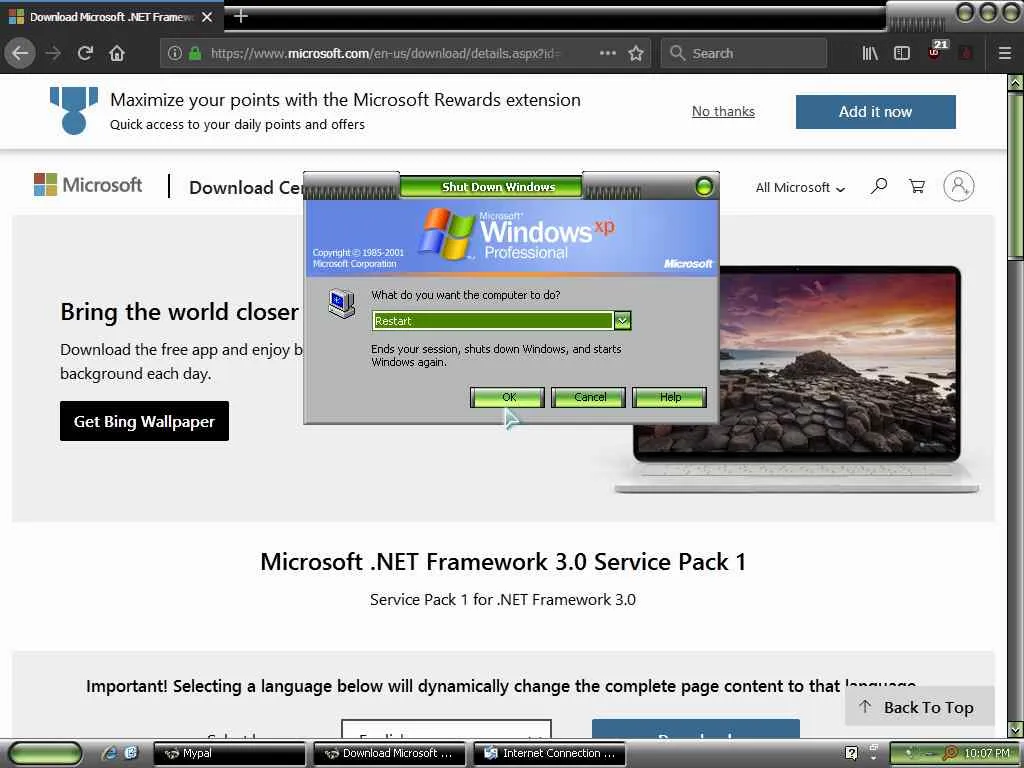Open a new tab with plus button

[240, 16]
